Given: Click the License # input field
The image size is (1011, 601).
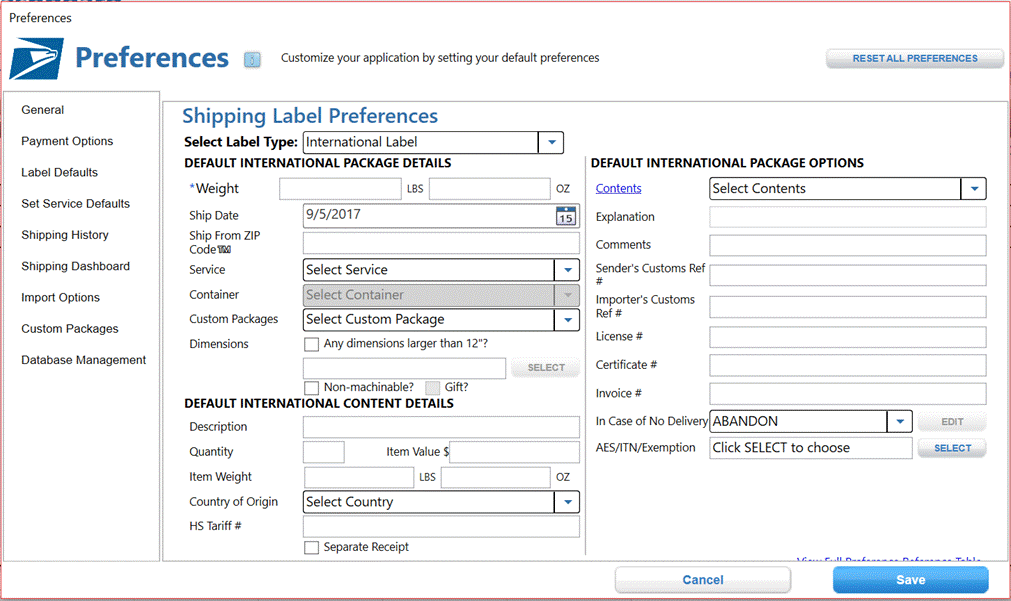Looking at the screenshot, I should pos(848,337).
